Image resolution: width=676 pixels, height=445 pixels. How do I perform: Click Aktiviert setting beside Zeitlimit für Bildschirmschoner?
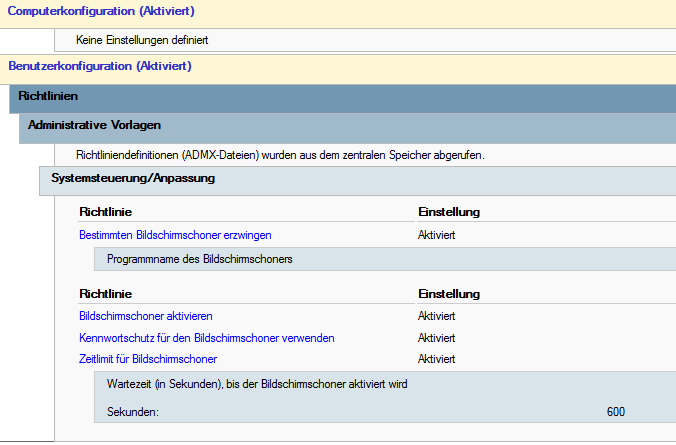[x=437, y=359]
